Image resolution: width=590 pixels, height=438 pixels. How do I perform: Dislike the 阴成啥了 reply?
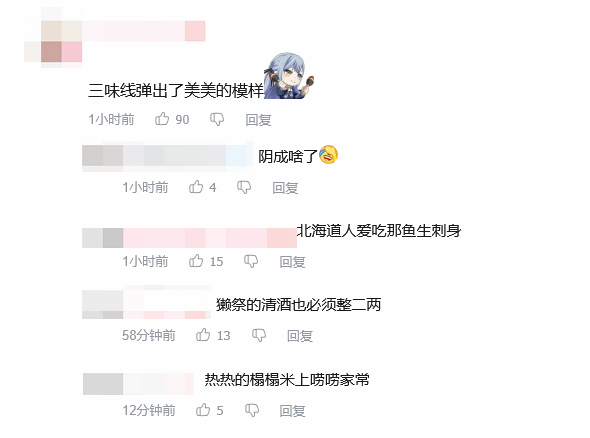click(244, 187)
